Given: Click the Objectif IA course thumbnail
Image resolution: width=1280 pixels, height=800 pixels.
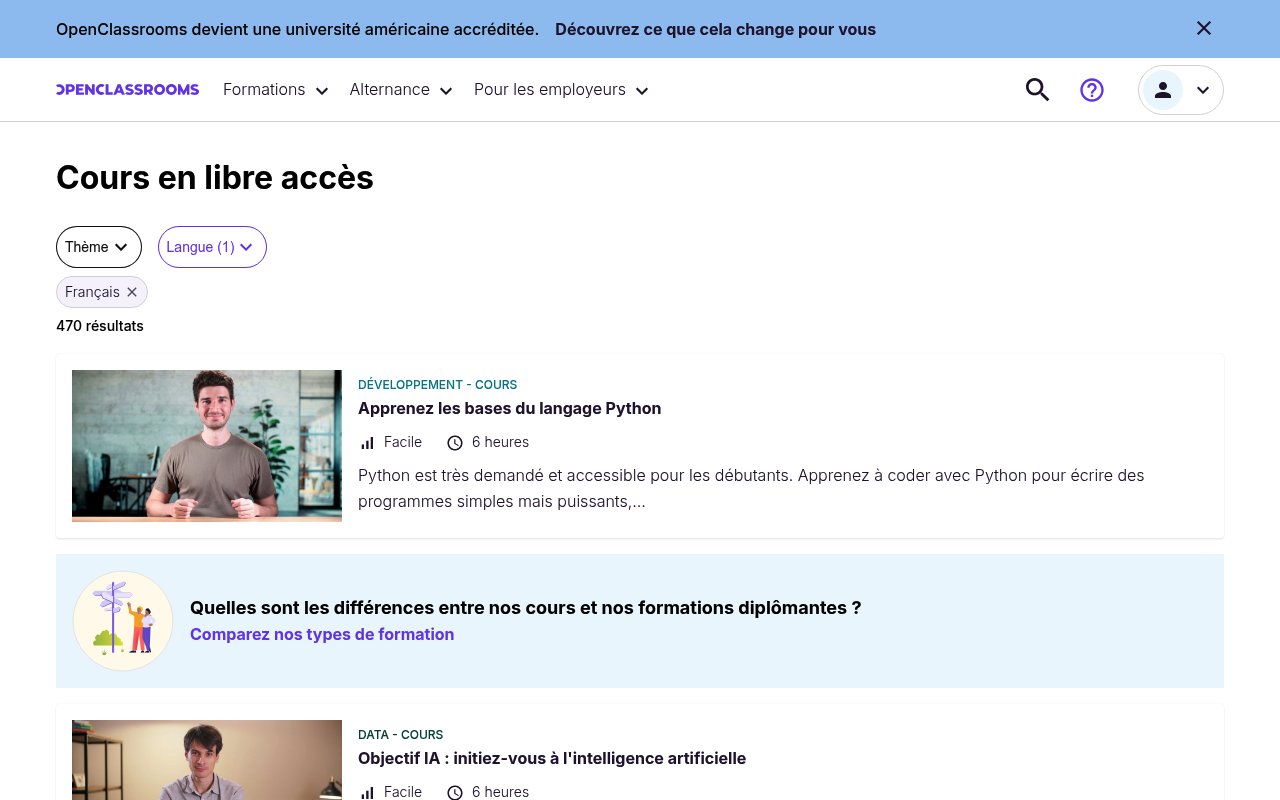Looking at the screenshot, I should pyautogui.click(x=207, y=760).
